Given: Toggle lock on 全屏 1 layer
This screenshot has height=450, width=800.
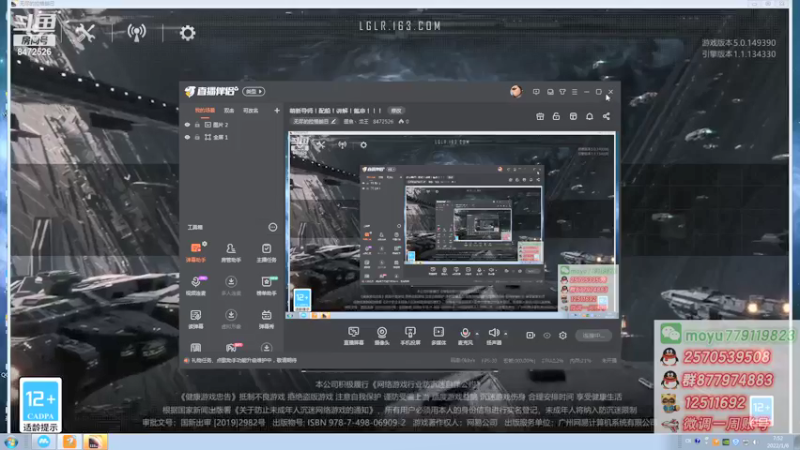Looking at the screenshot, I should click(x=197, y=137).
